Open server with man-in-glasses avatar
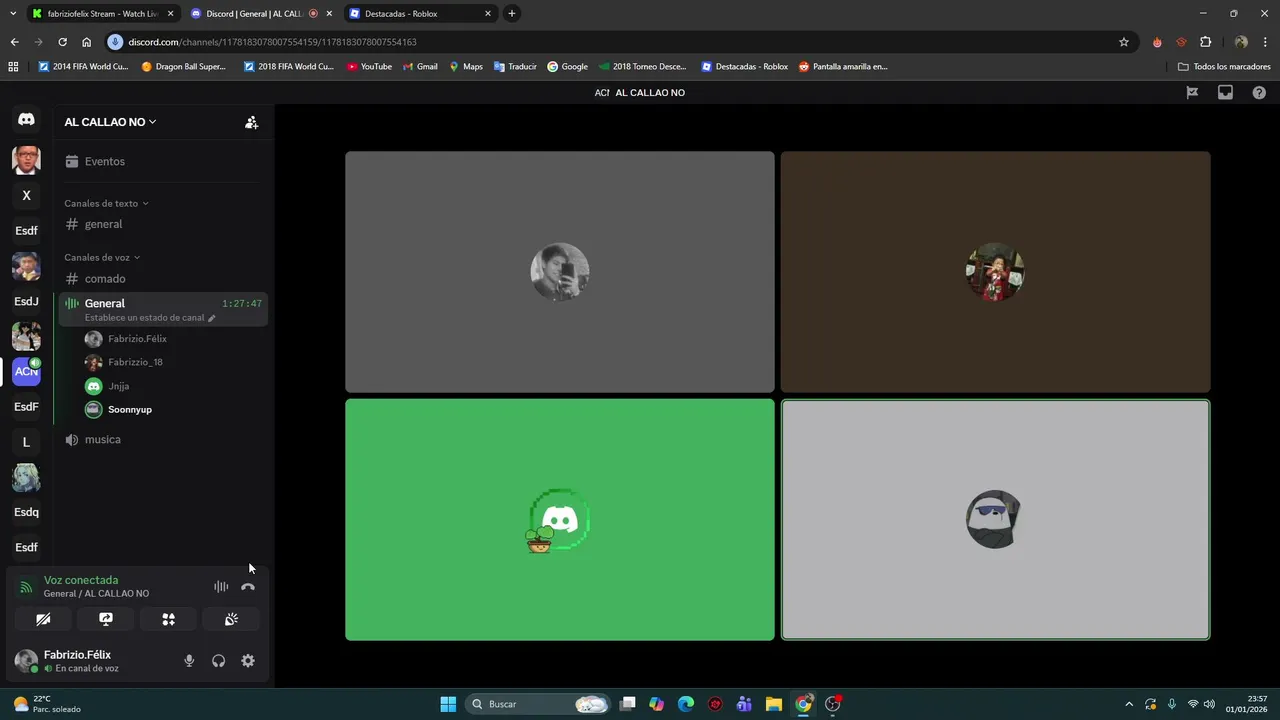 coord(26,160)
